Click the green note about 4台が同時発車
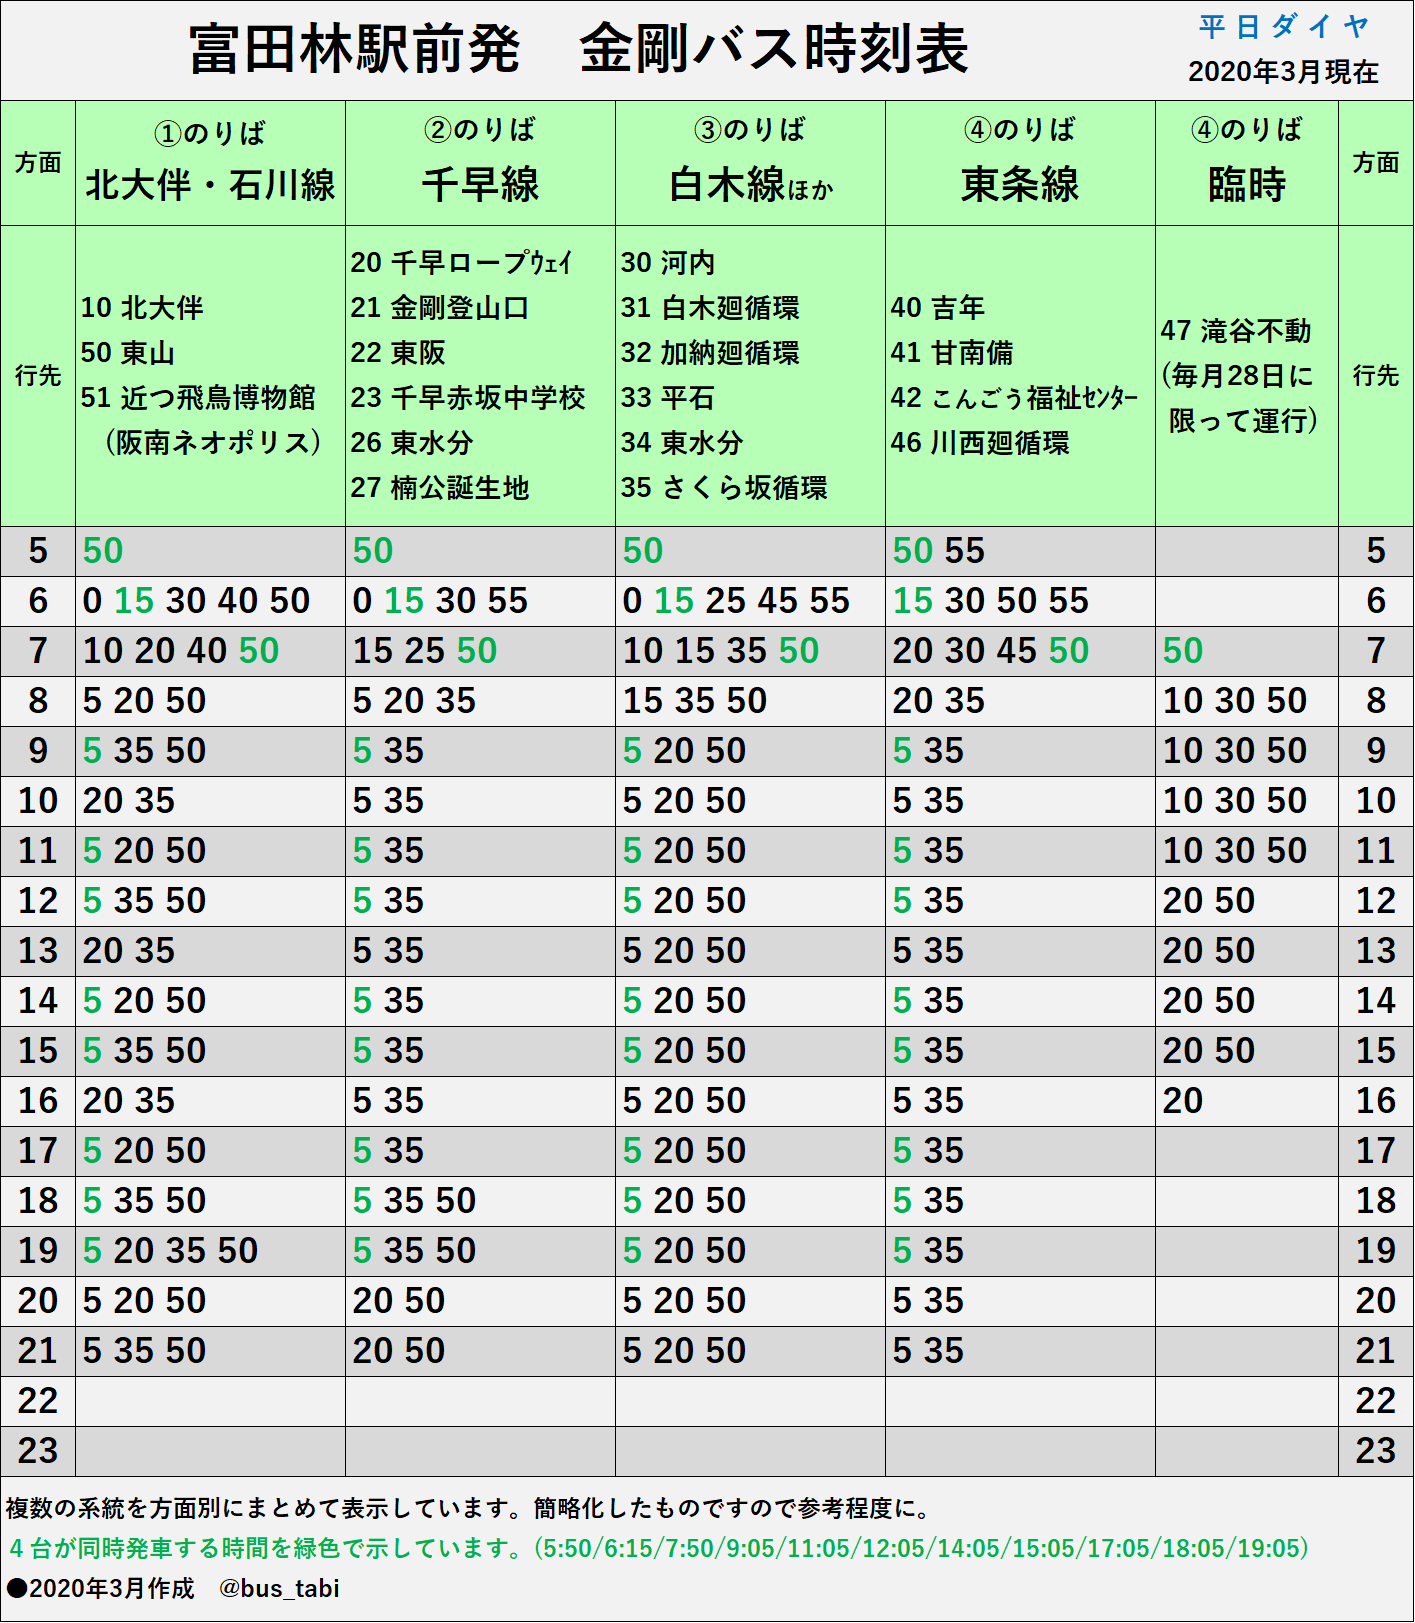Viewport: 1415px width, 1623px height. click(658, 1548)
